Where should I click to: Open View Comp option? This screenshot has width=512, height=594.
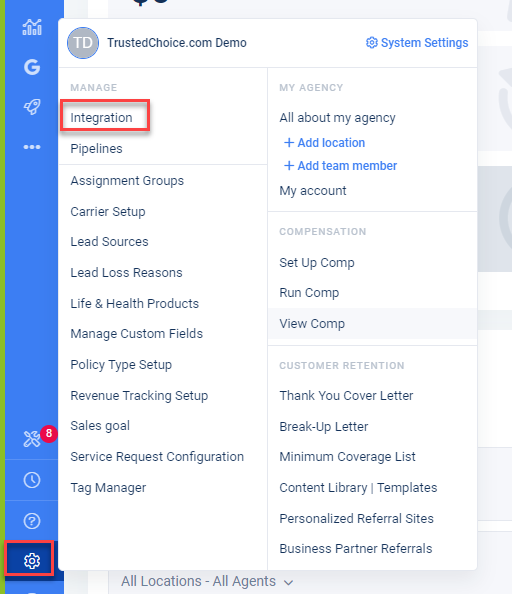(312, 324)
